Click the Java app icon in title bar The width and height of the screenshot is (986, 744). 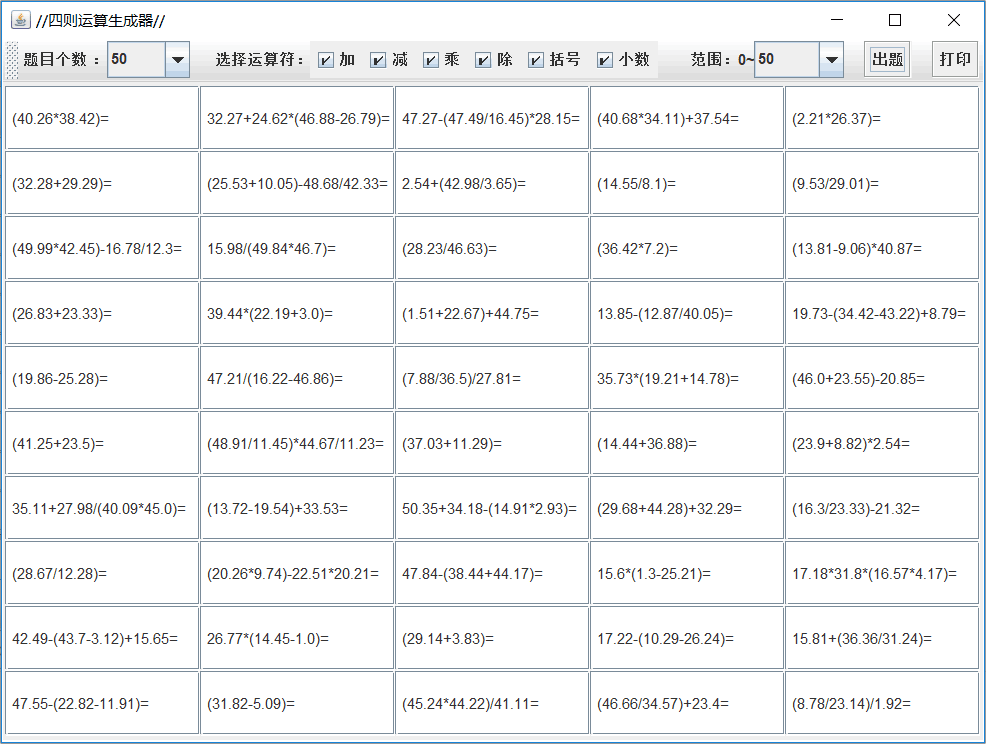(20, 20)
